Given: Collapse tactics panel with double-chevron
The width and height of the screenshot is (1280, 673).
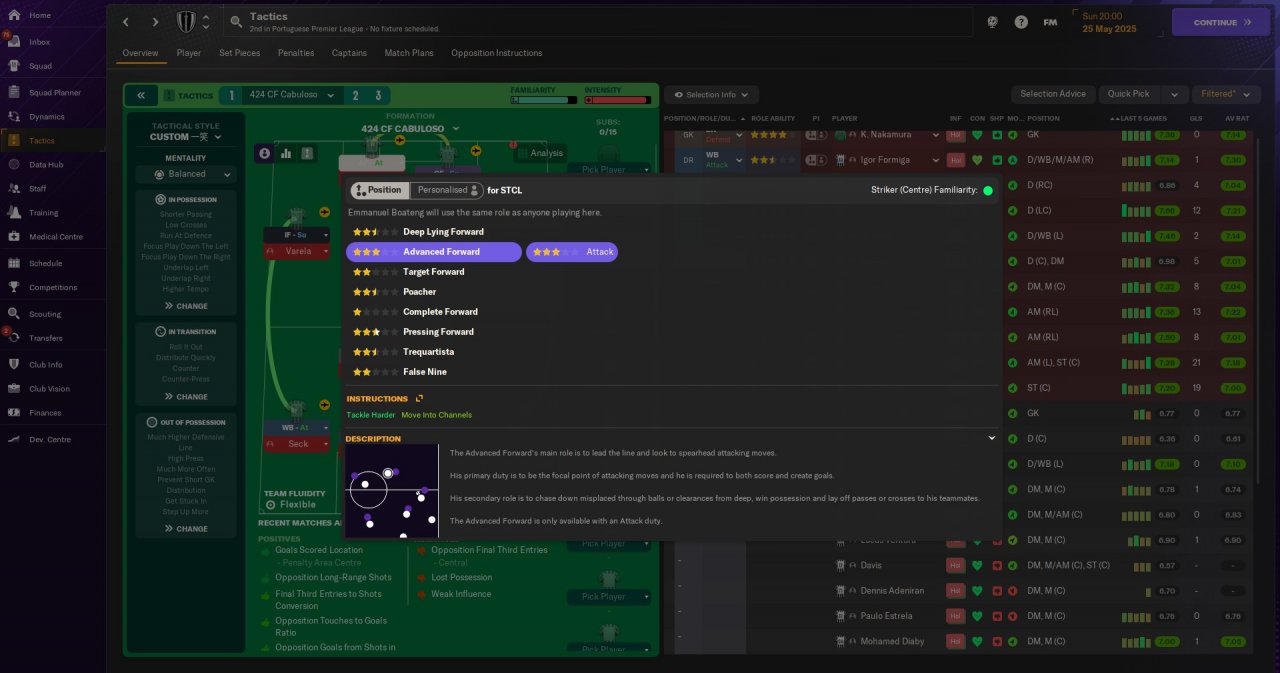Looking at the screenshot, I should click(141, 95).
